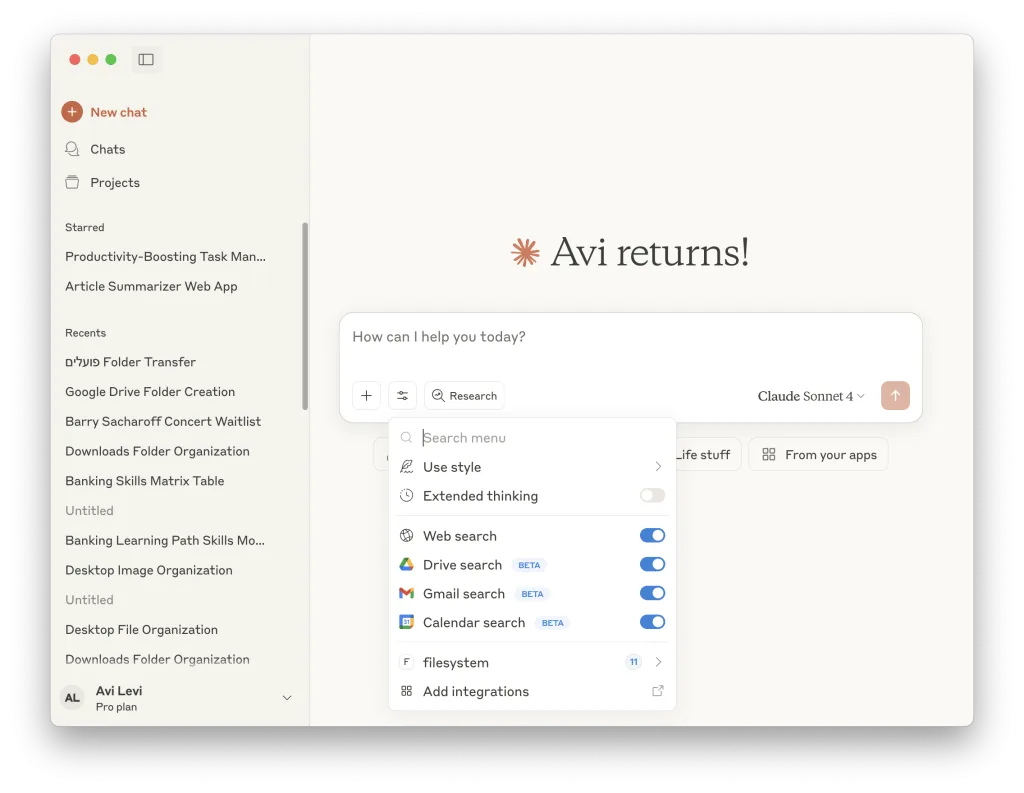Click the Calendar search BETA badge
Screen dimensions: 1024x793
point(552,623)
